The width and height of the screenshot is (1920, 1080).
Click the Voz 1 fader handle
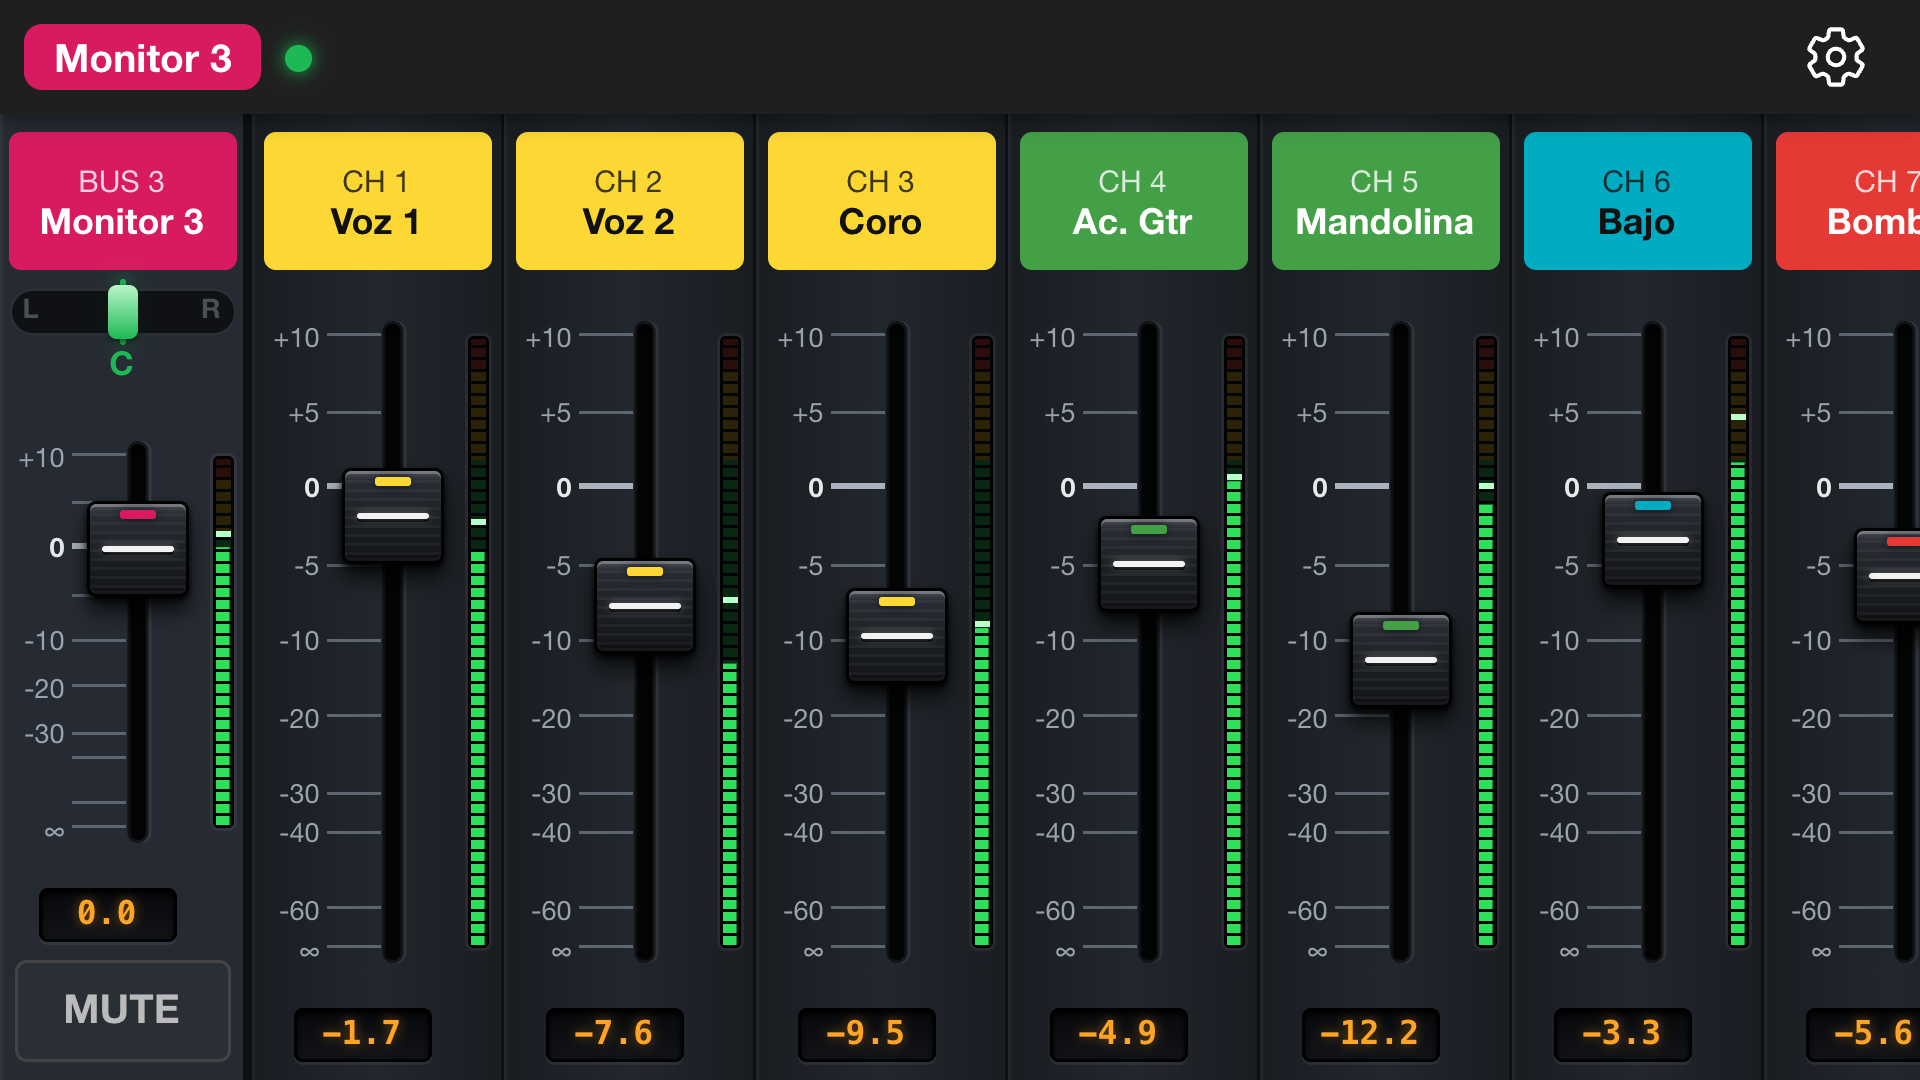coord(393,516)
